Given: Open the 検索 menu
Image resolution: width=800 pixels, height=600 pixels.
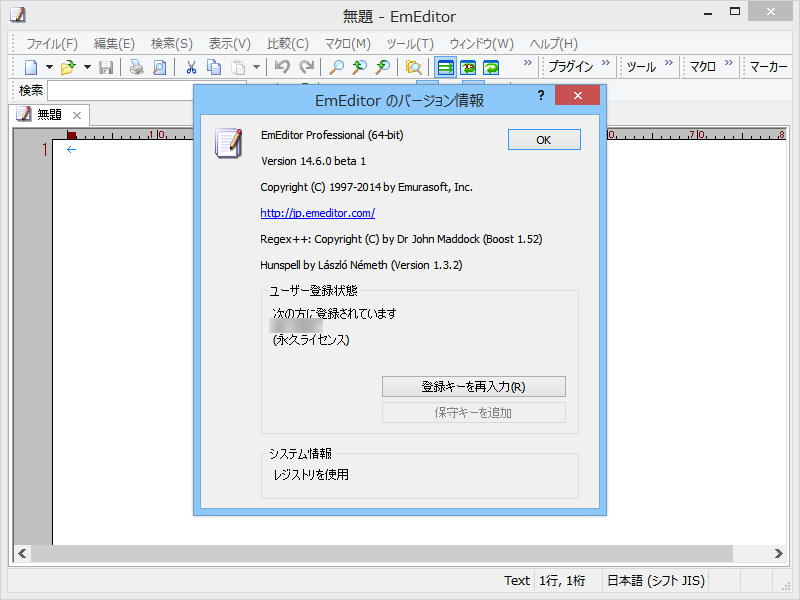Looking at the screenshot, I should coord(170,43).
